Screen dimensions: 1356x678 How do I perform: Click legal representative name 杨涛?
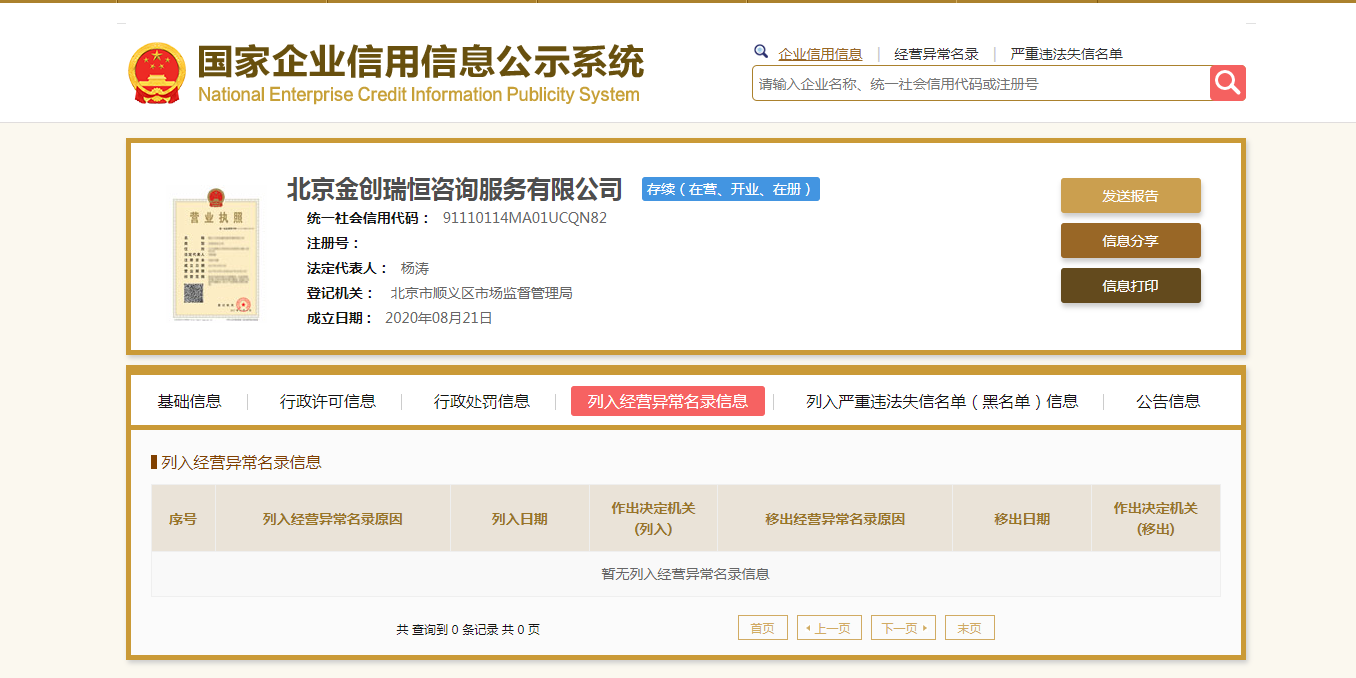(x=415, y=268)
